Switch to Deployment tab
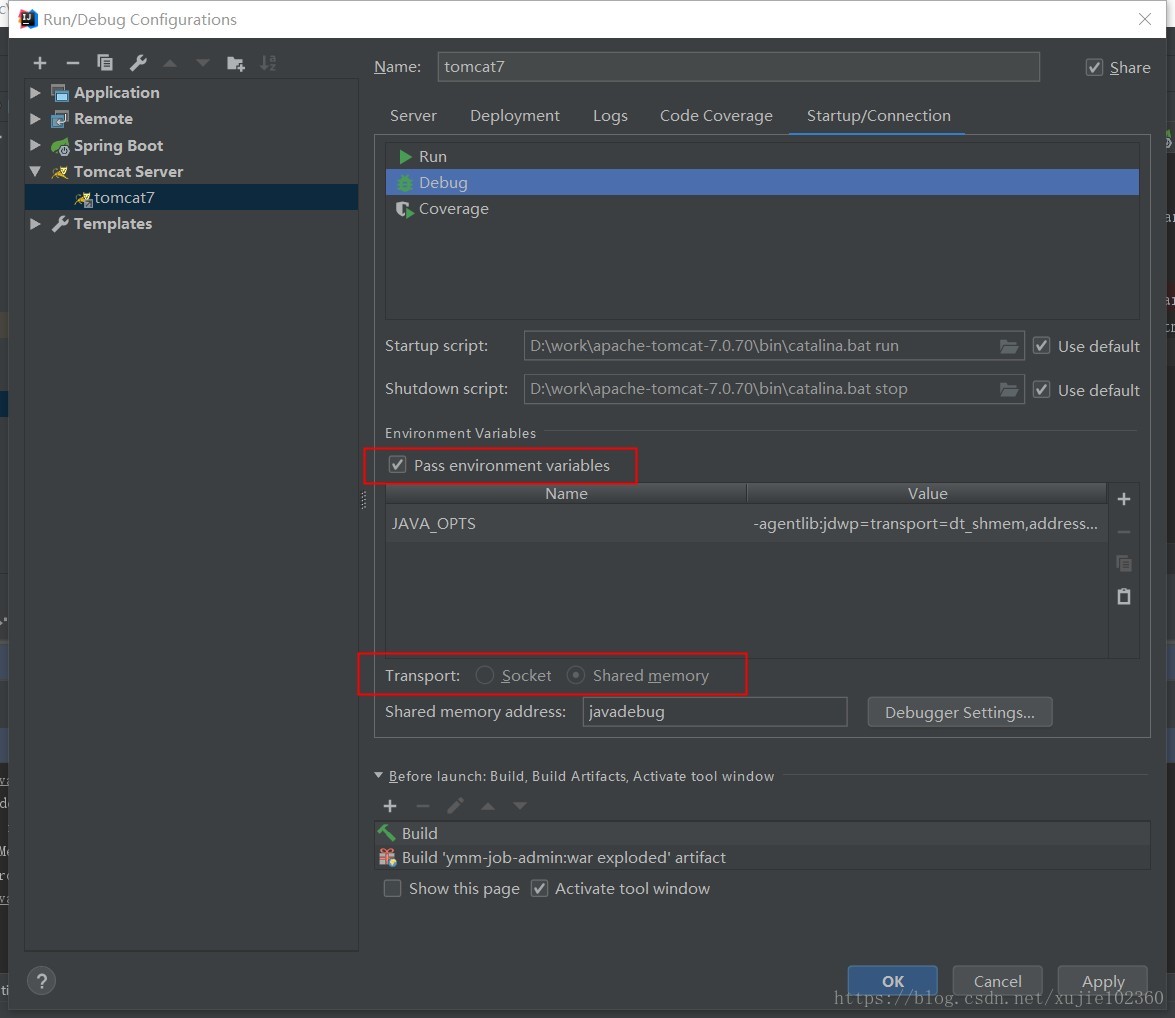The height and width of the screenshot is (1018, 1175). click(x=515, y=115)
